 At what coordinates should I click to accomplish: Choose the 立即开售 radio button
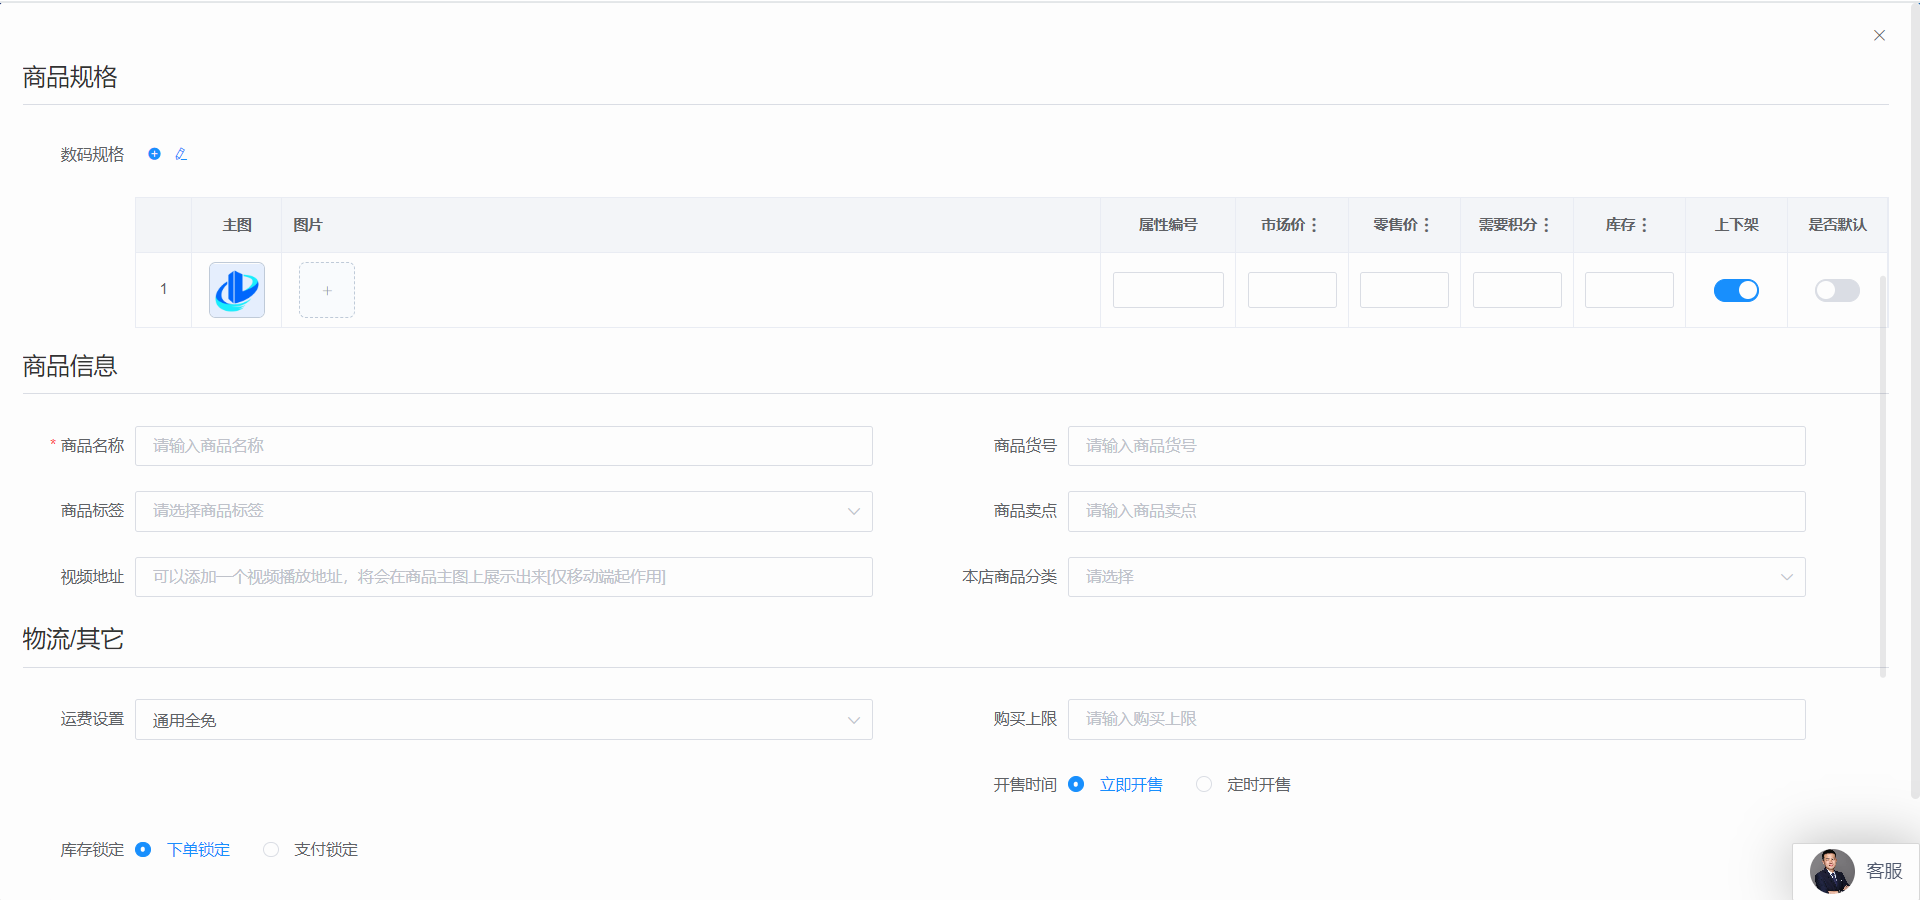click(1076, 785)
